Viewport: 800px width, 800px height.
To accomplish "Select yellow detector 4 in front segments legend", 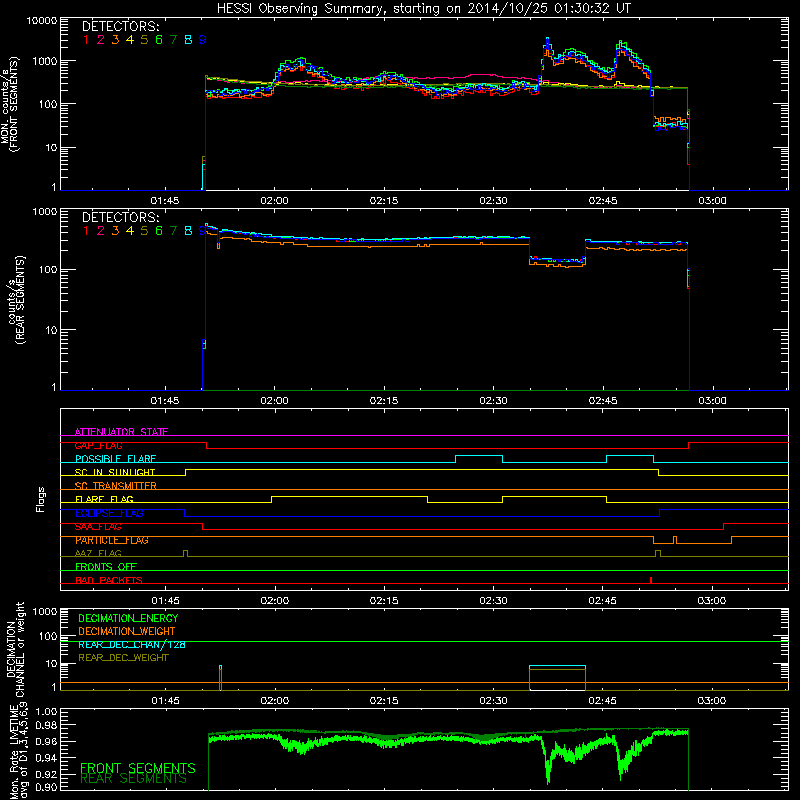I will coord(130,40).
